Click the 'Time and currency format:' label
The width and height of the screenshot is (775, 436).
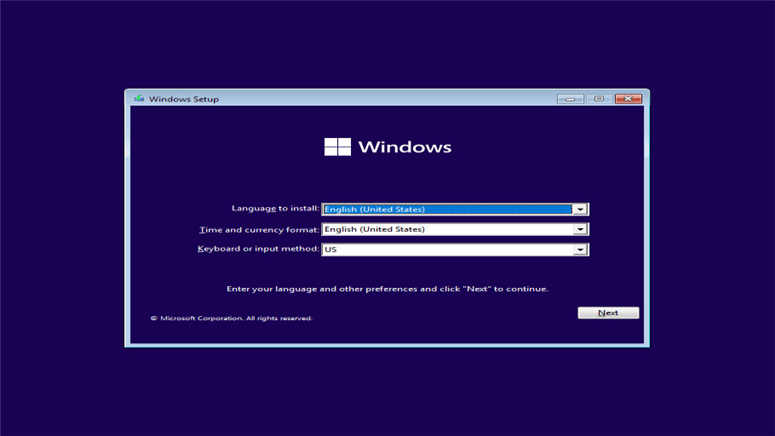[259, 230]
